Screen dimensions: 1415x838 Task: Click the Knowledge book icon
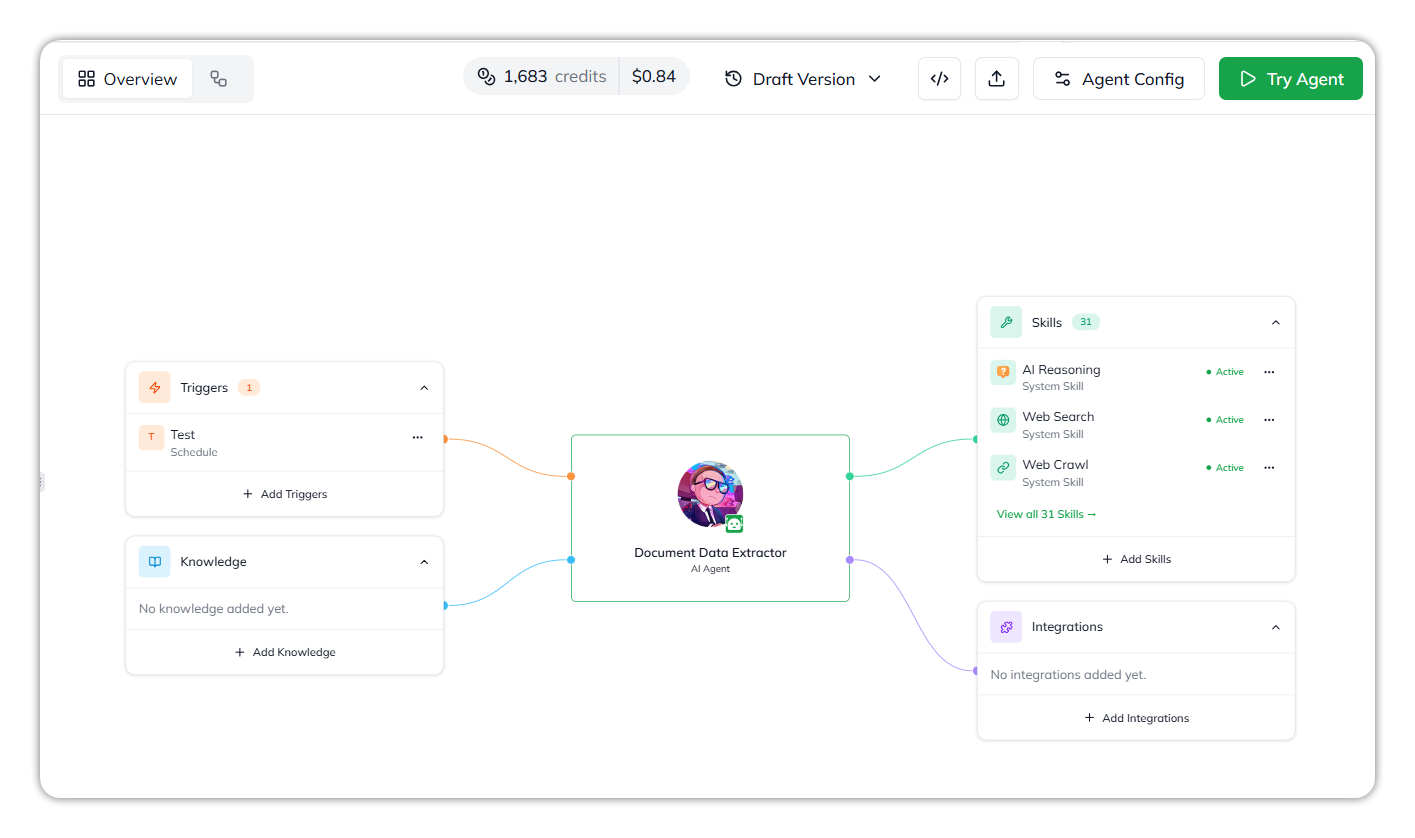[x=154, y=562]
